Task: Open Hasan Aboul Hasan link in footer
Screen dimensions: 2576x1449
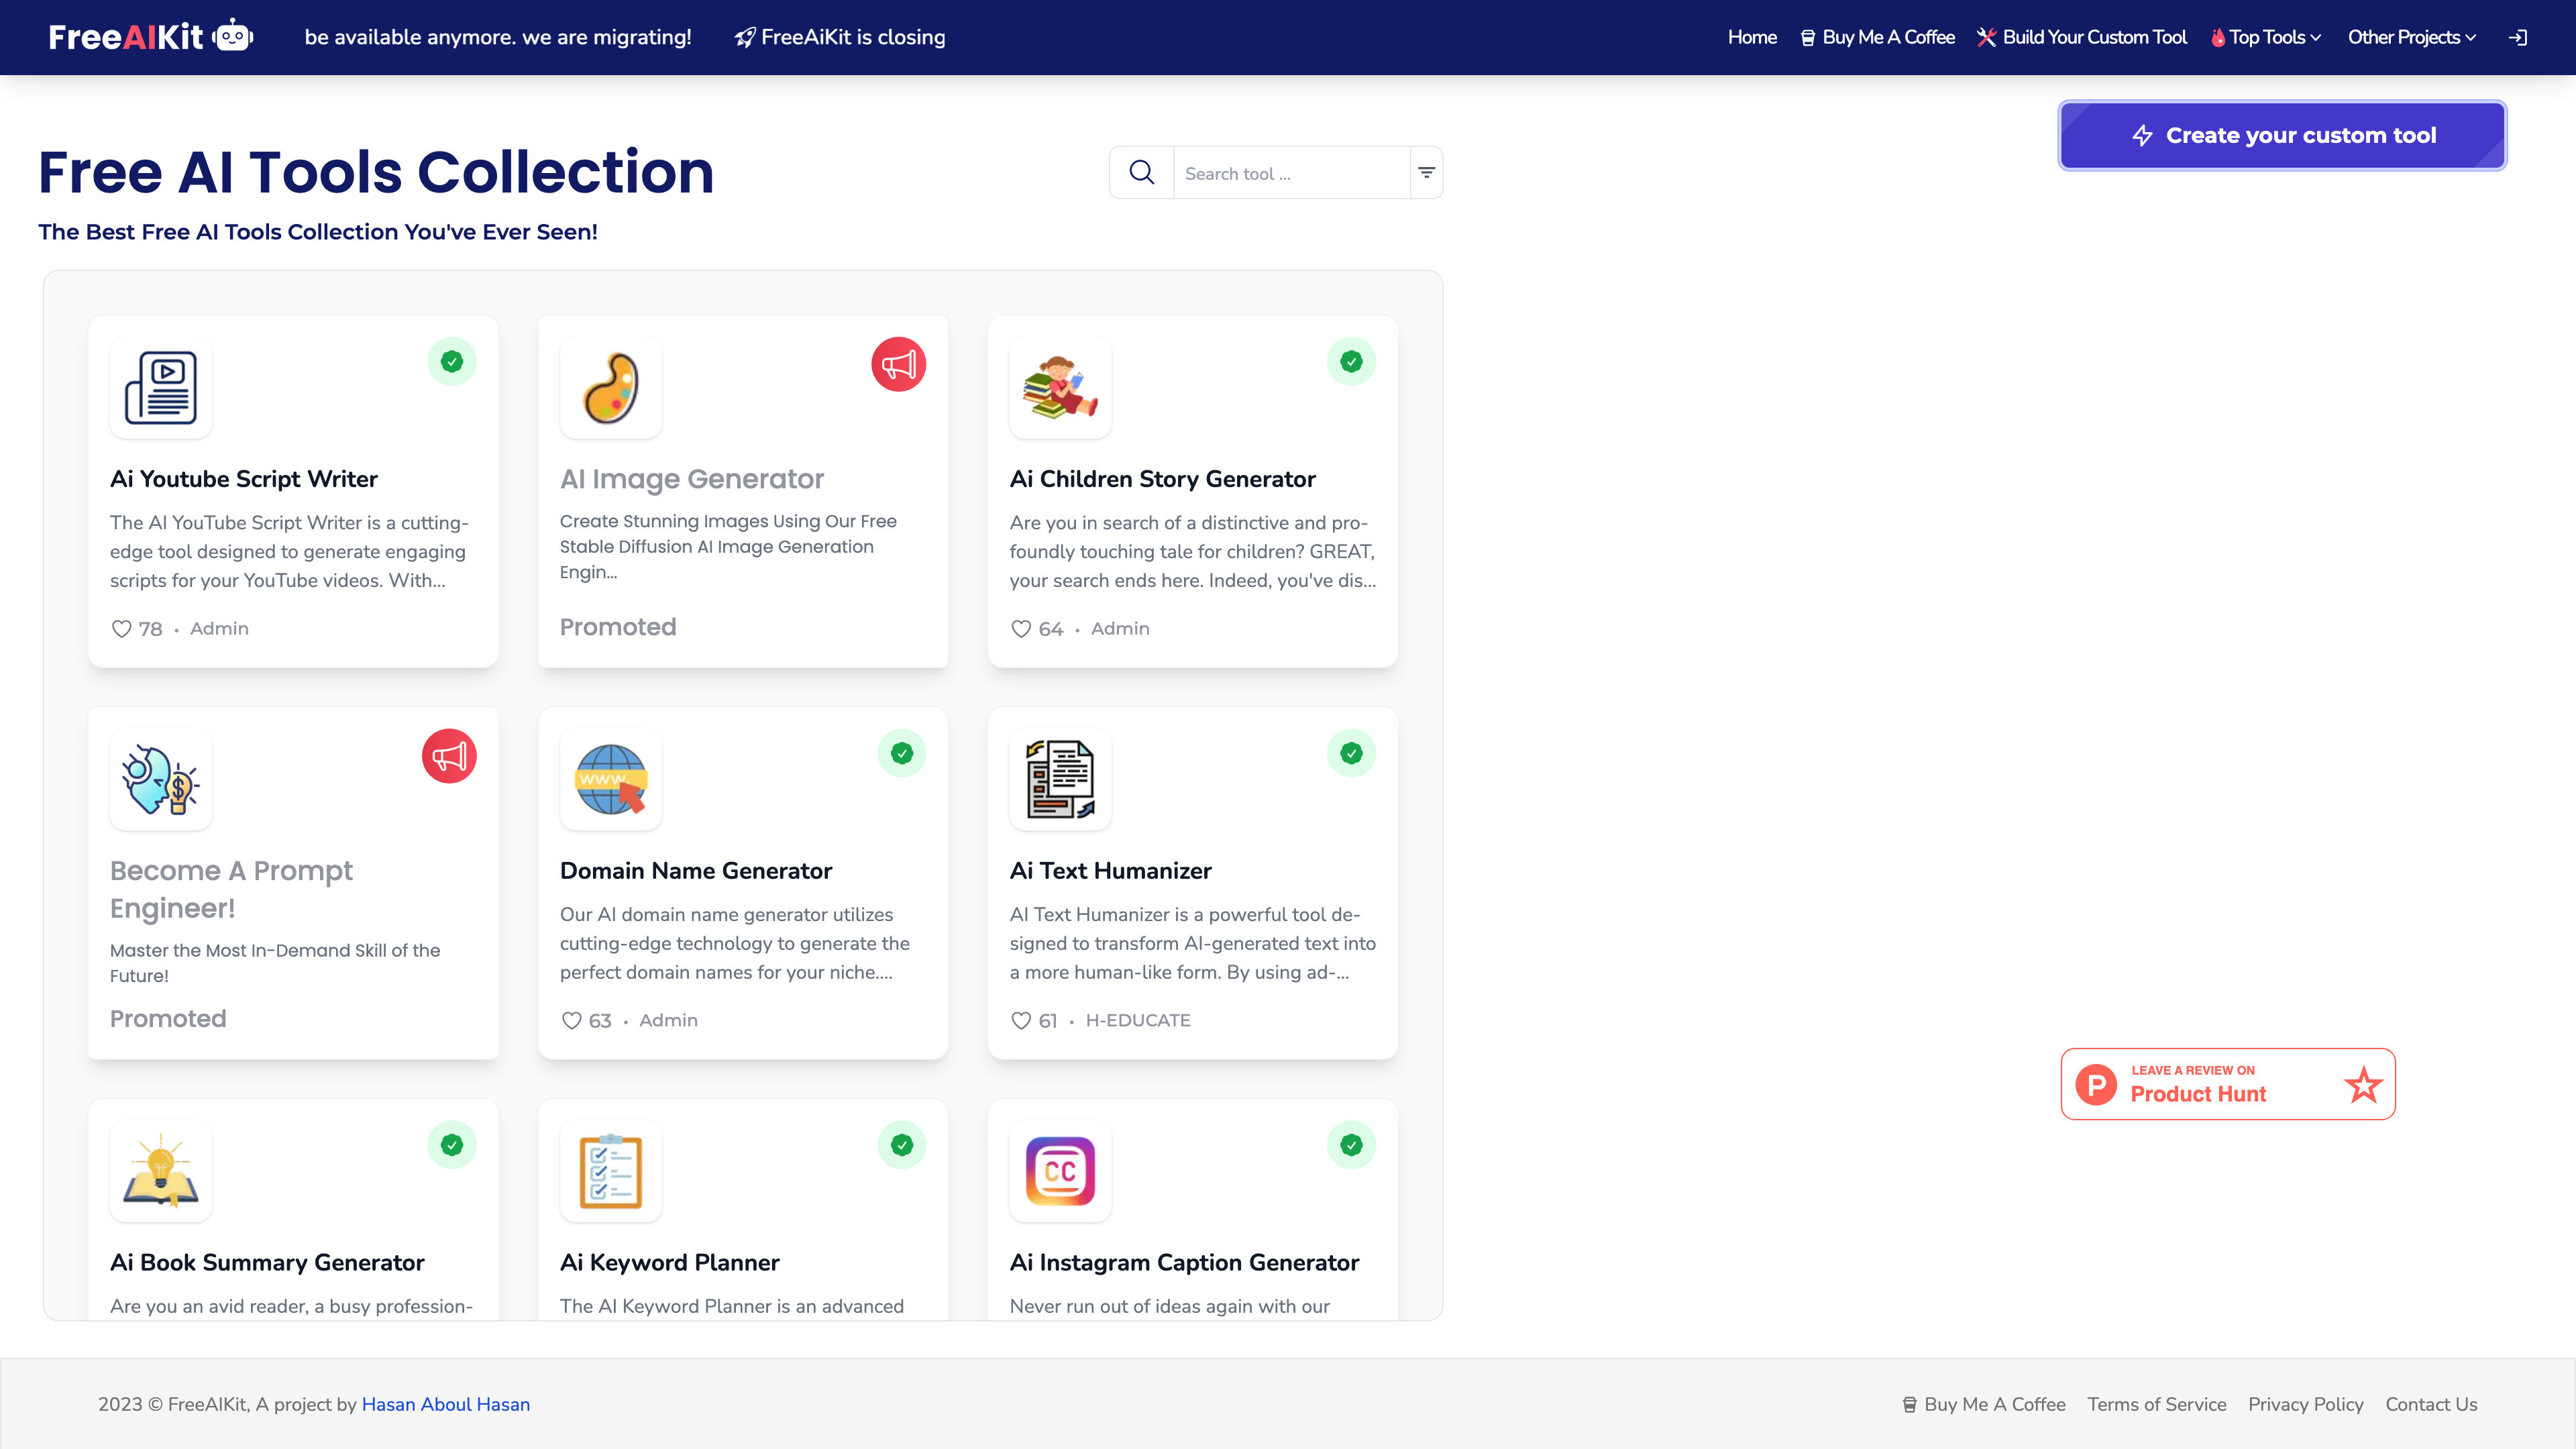Action: (446, 1404)
